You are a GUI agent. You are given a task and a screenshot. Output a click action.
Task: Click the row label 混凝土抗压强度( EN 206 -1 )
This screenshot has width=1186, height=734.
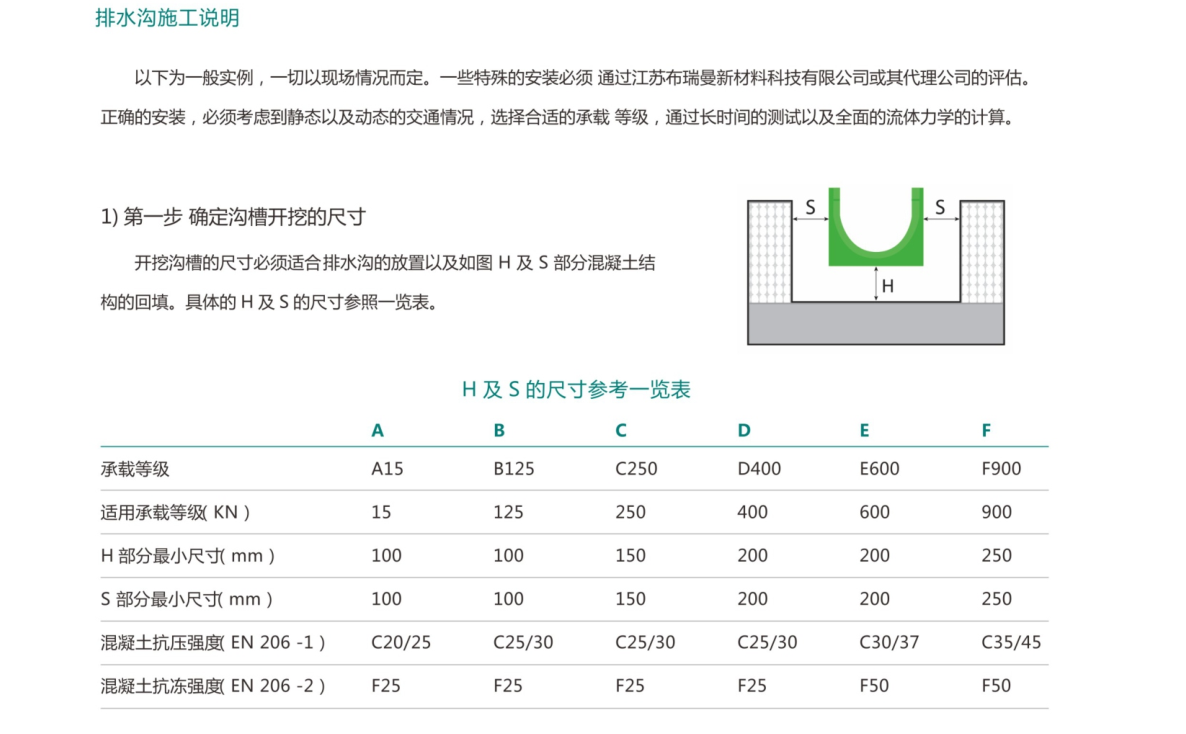(213, 643)
